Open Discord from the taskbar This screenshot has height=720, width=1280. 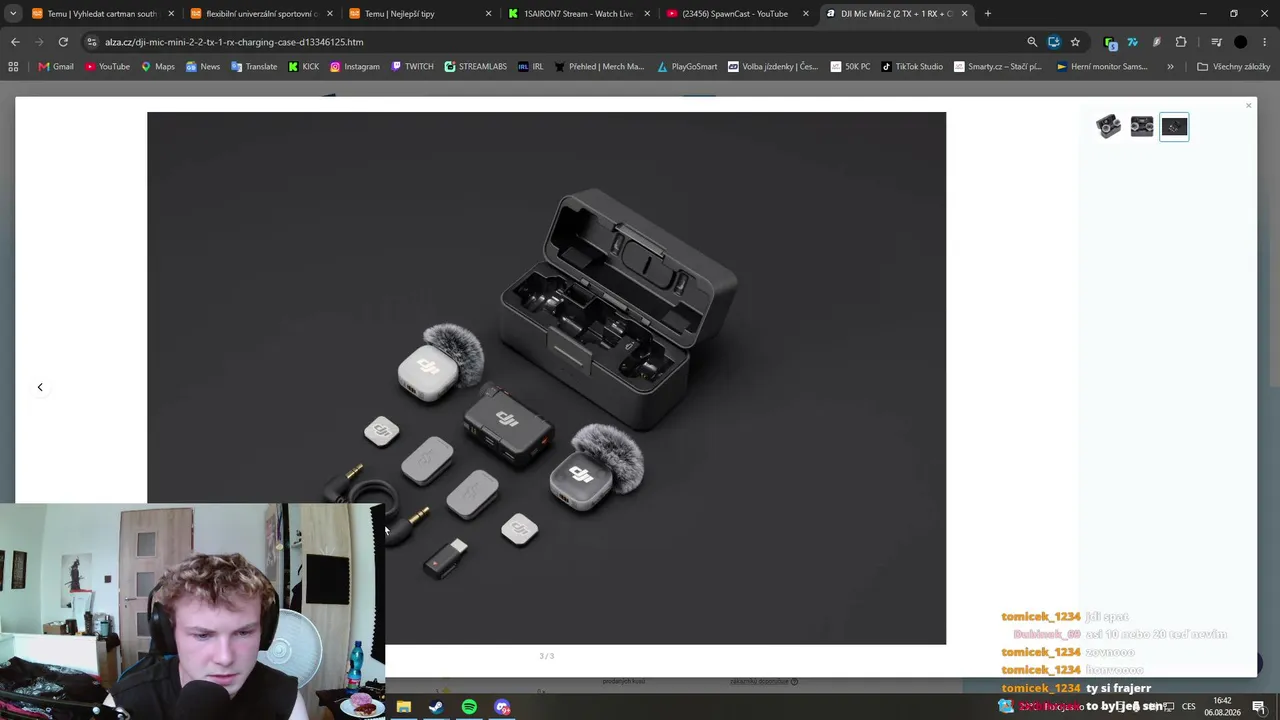[502, 707]
